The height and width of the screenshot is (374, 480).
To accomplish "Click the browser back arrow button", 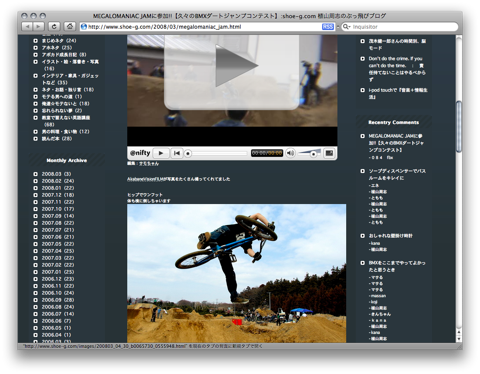I will point(27,26).
